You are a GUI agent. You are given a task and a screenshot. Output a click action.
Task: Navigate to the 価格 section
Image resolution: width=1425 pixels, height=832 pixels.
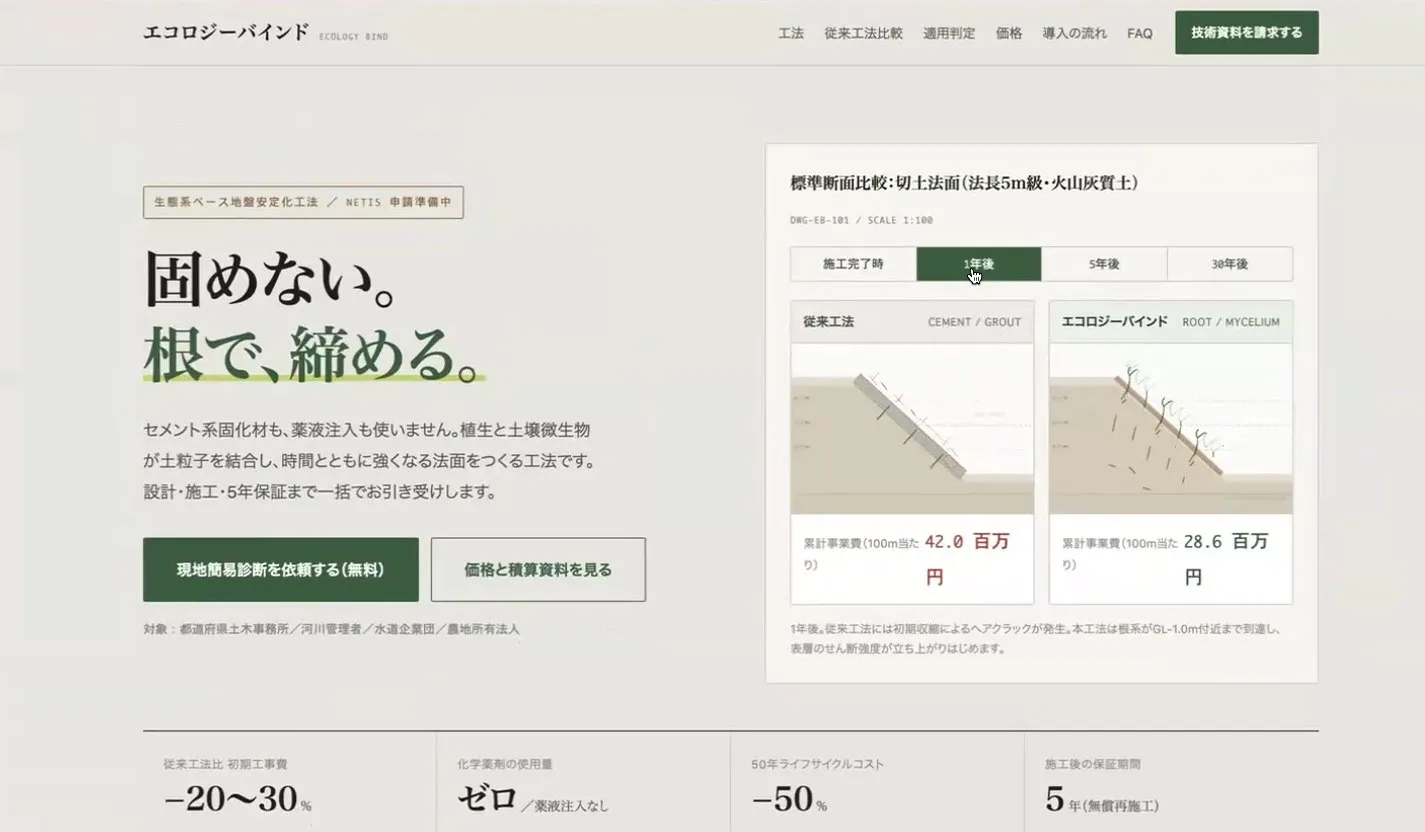coord(1009,33)
